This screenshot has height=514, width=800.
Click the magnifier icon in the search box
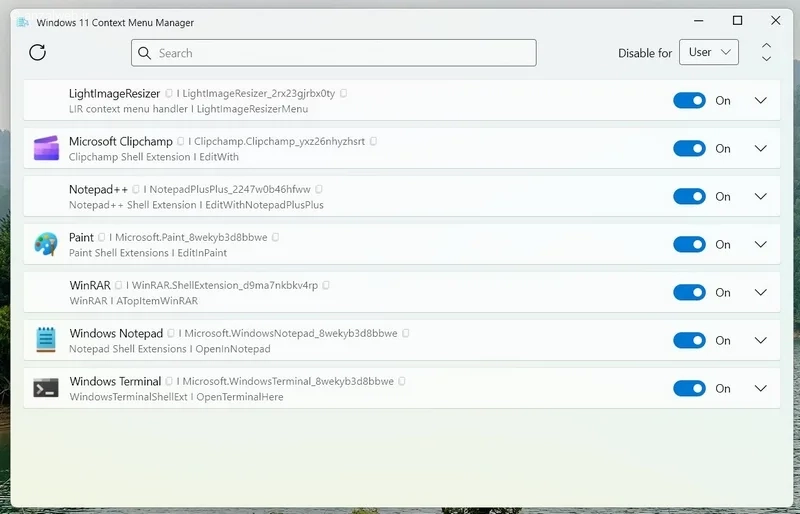pyautogui.click(x=144, y=53)
